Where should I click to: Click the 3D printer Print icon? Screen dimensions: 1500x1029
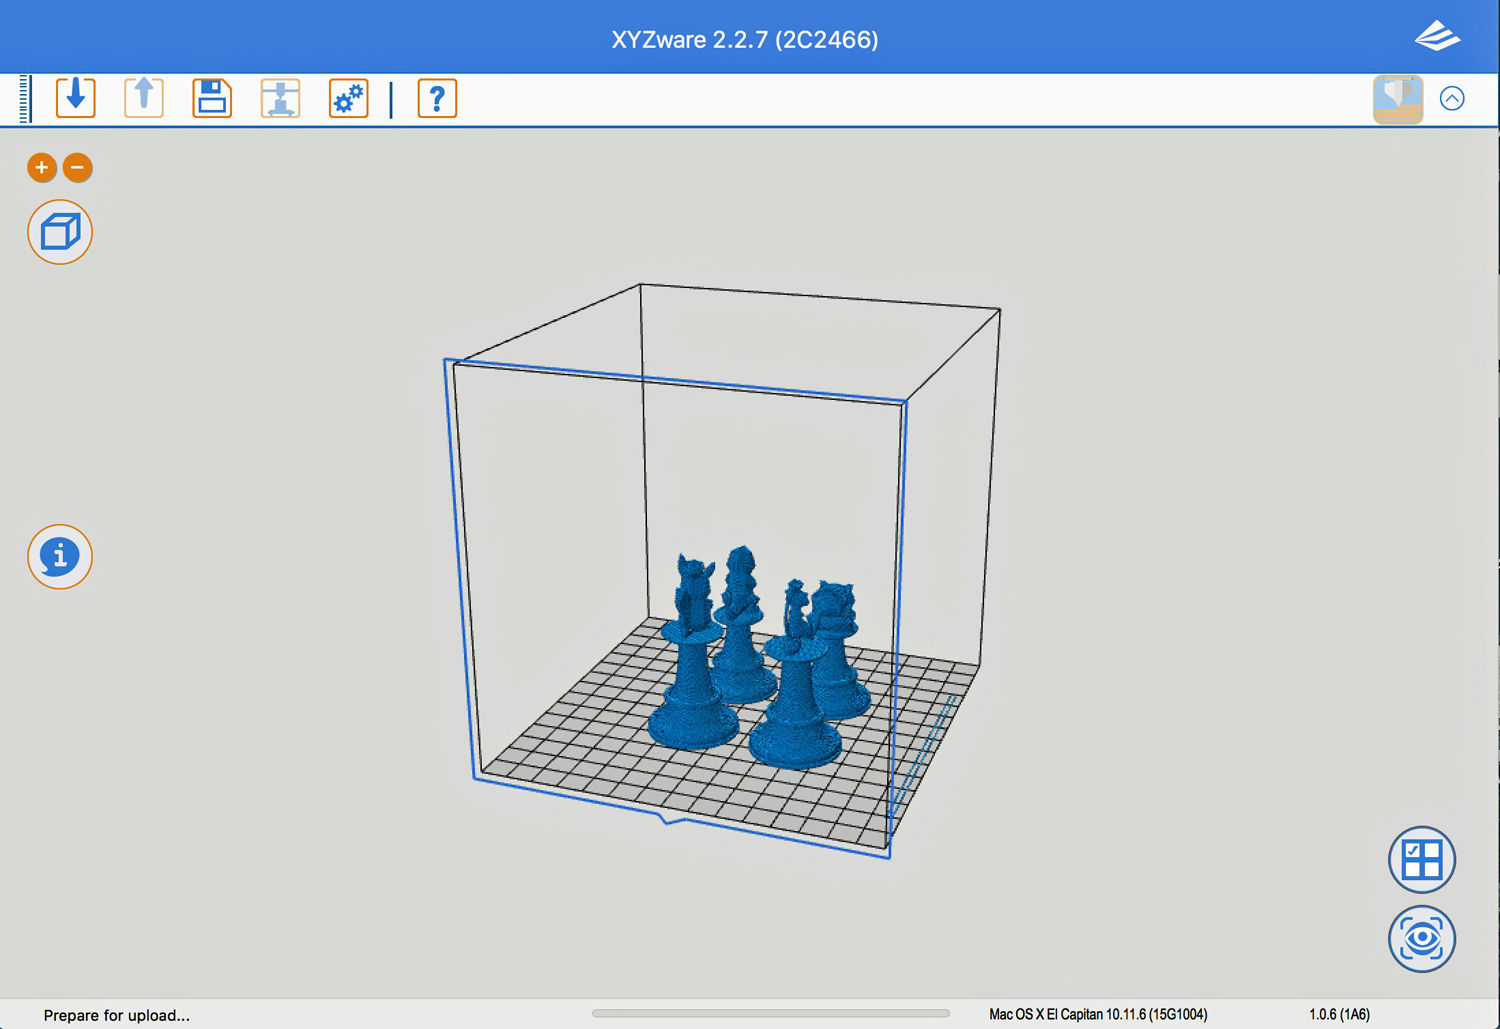[x=280, y=98]
